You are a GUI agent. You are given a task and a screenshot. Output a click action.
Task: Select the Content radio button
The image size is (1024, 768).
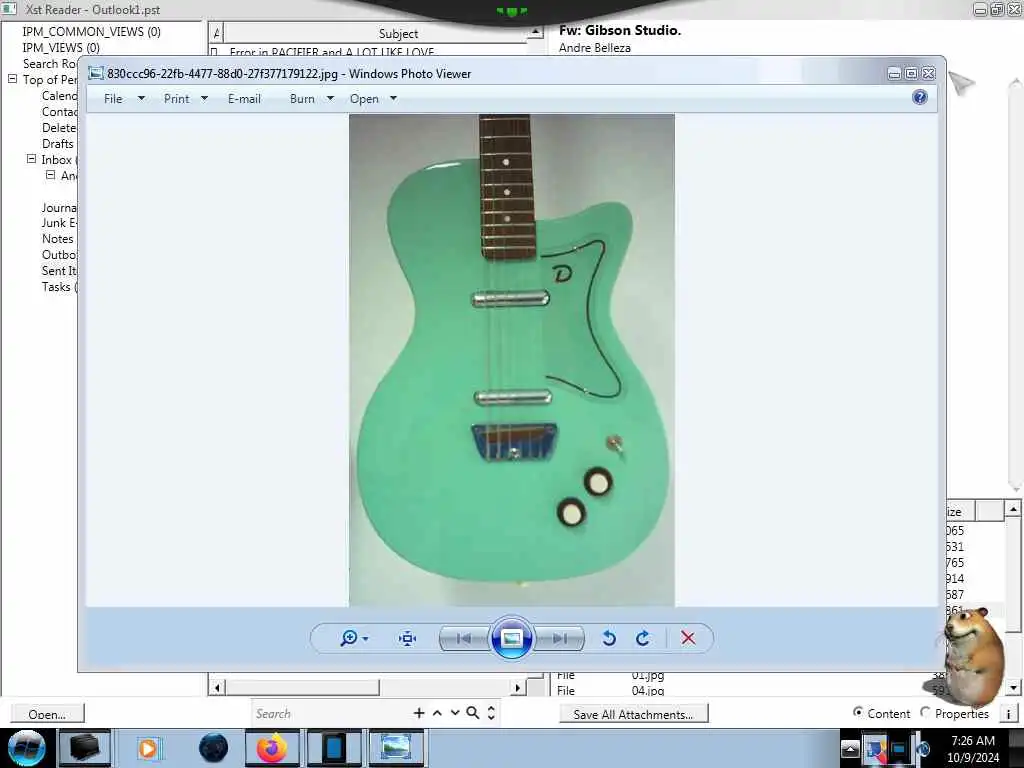pyautogui.click(x=858, y=712)
